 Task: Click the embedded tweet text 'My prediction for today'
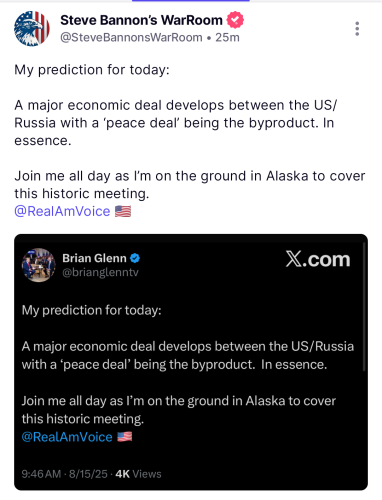(x=92, y=310)
